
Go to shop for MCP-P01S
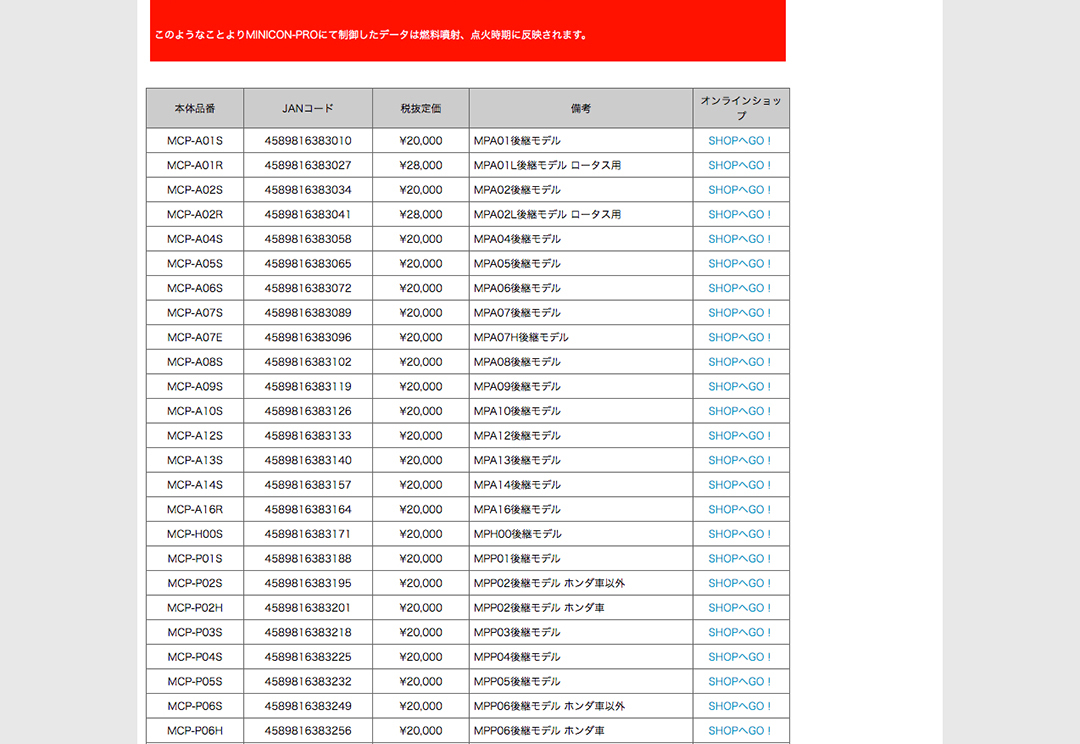click(740, 559)
